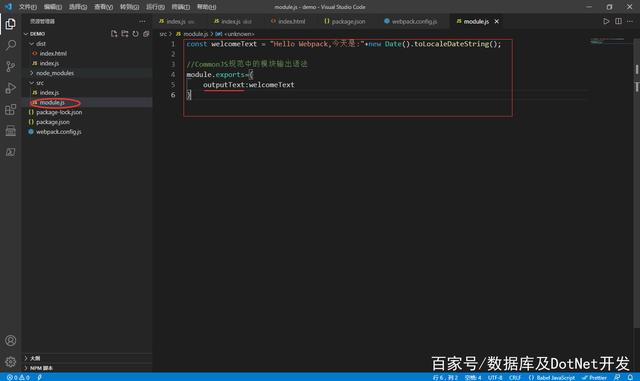
Task: Open the 文件 (File) menu
Action: (x=28, y=7)
